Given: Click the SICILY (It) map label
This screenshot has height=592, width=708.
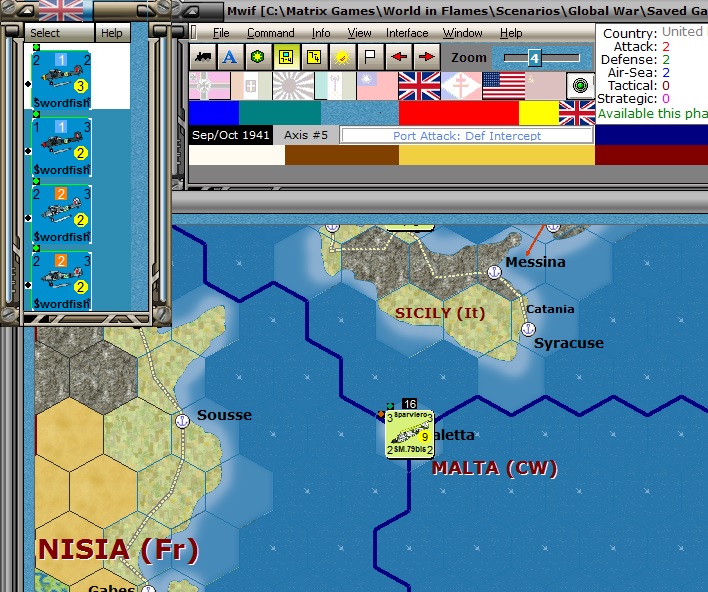Looking at the screenshot, I should click(440, 313).
